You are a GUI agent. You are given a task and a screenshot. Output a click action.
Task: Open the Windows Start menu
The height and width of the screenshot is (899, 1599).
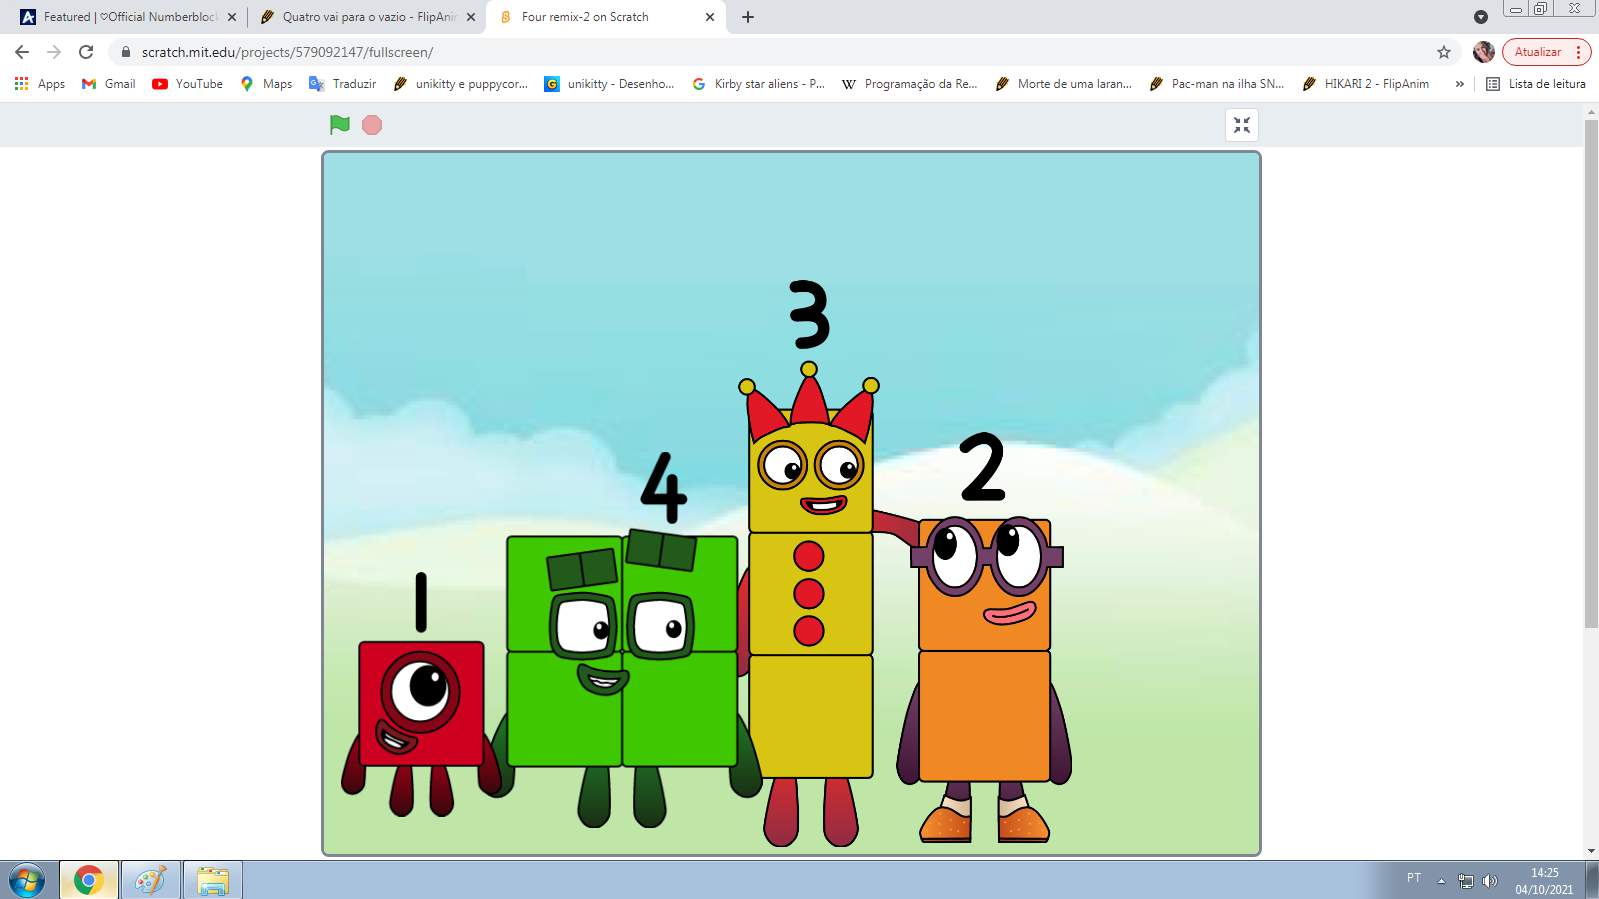[x=27, y=880]
